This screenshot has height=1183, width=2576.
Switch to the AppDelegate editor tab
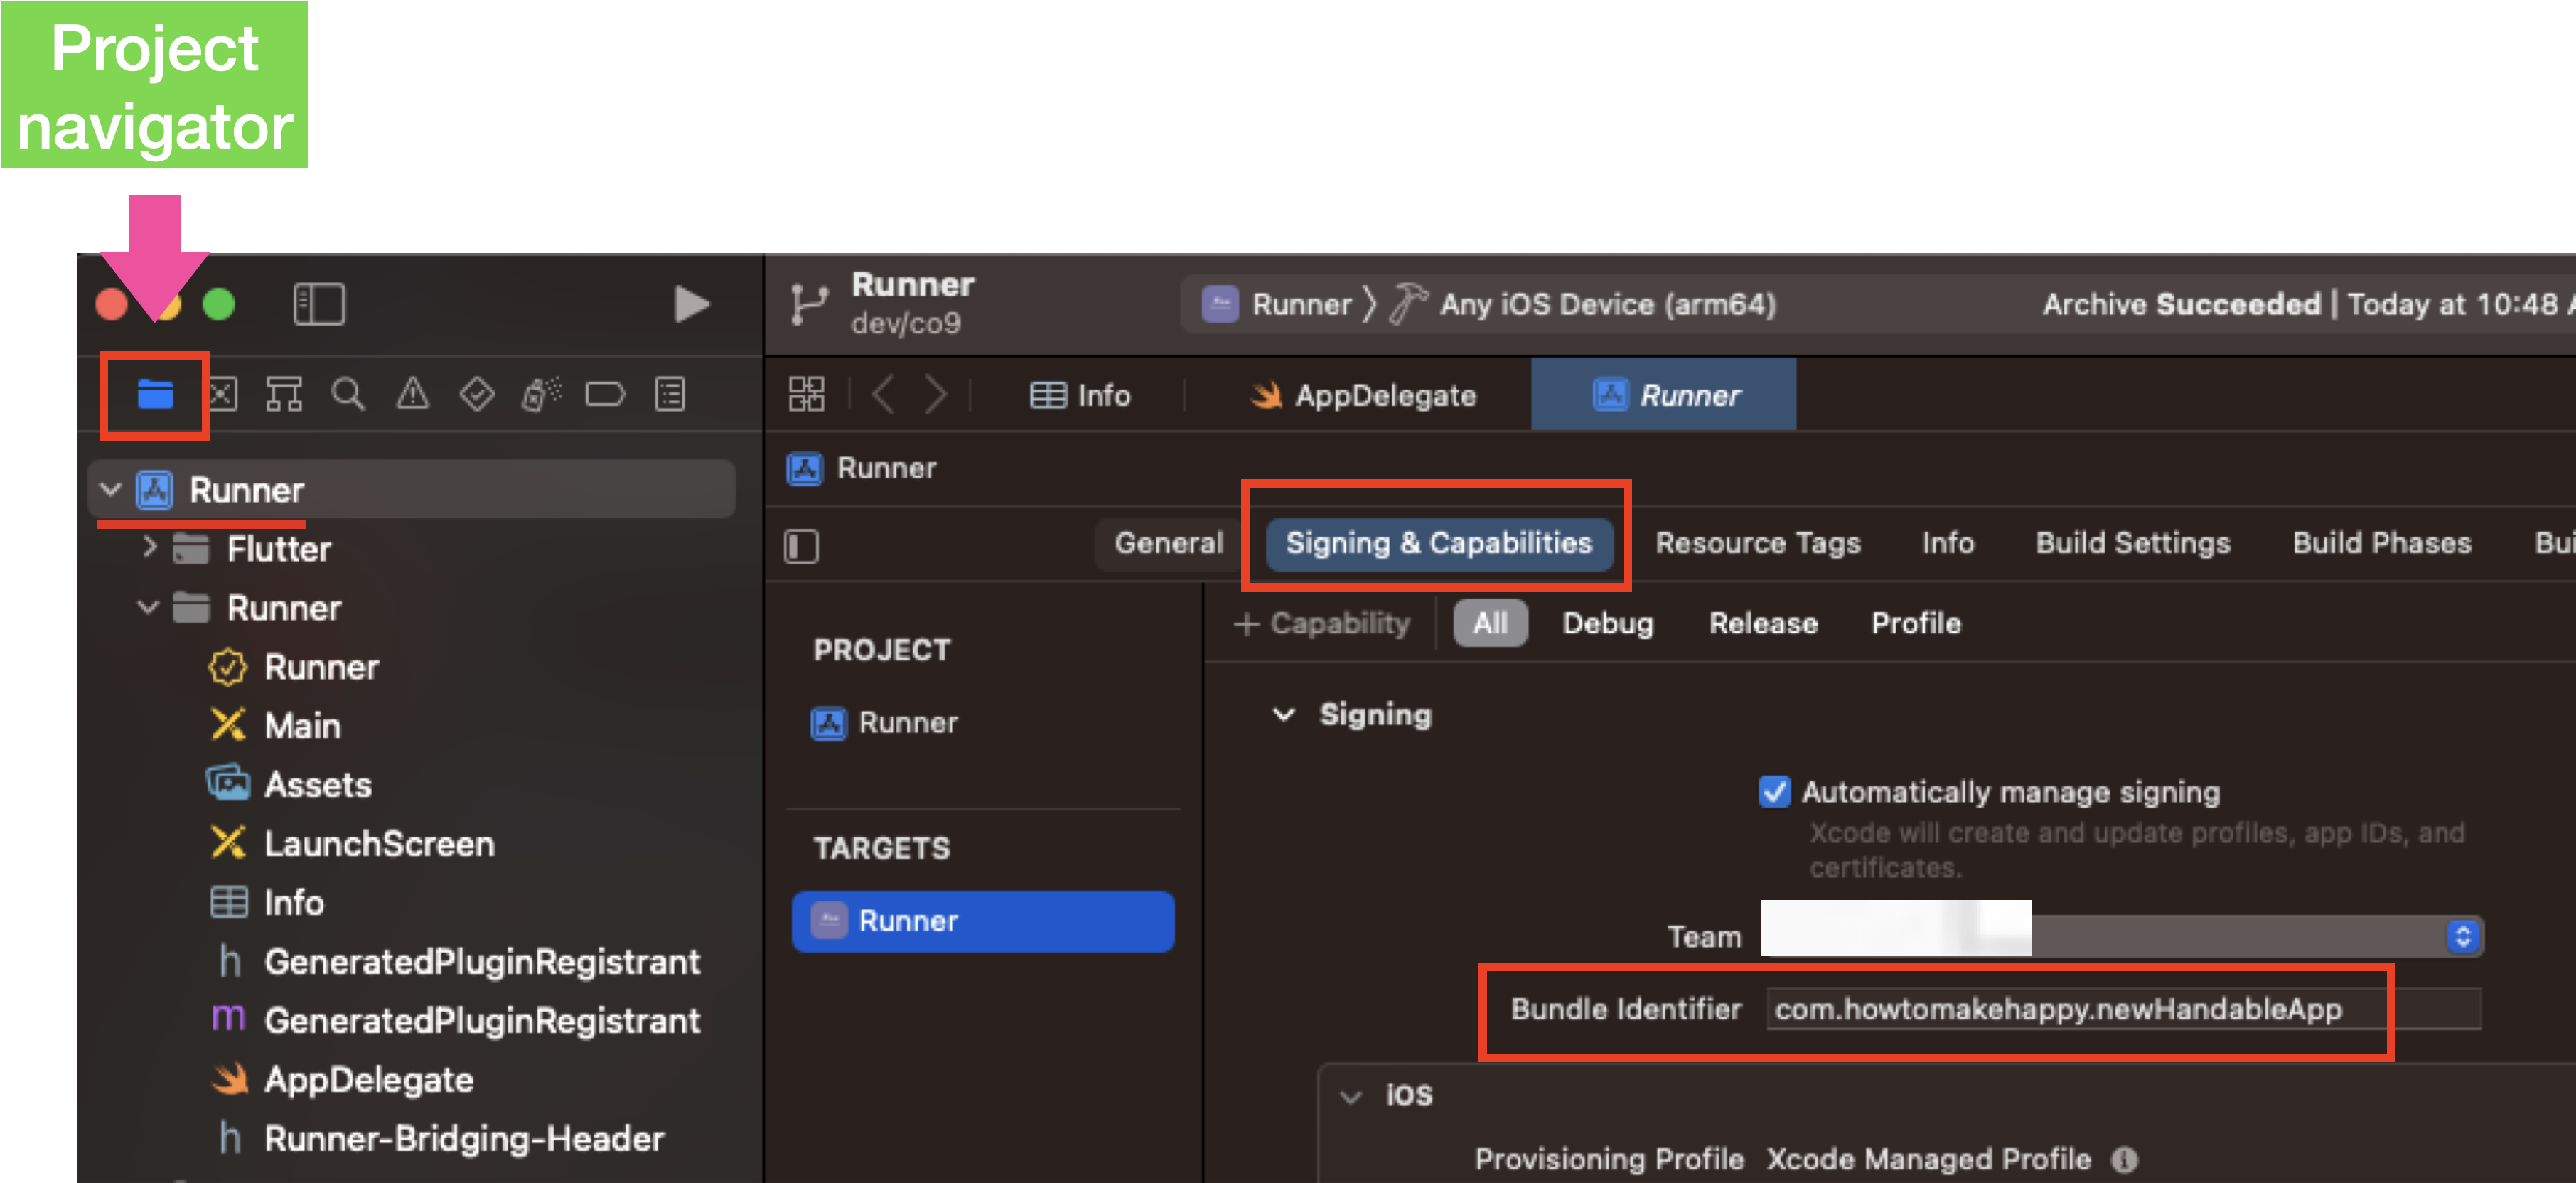(x=1364, y=395)
